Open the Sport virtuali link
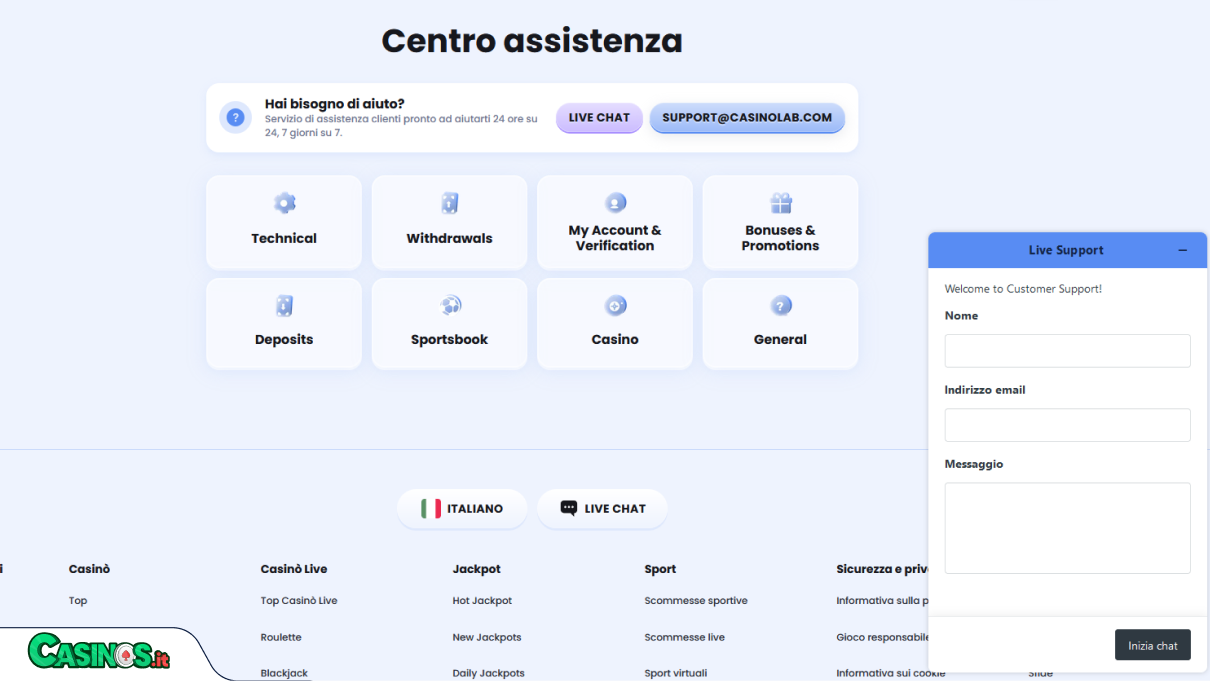1210x681 pixels. click(676, 673)
